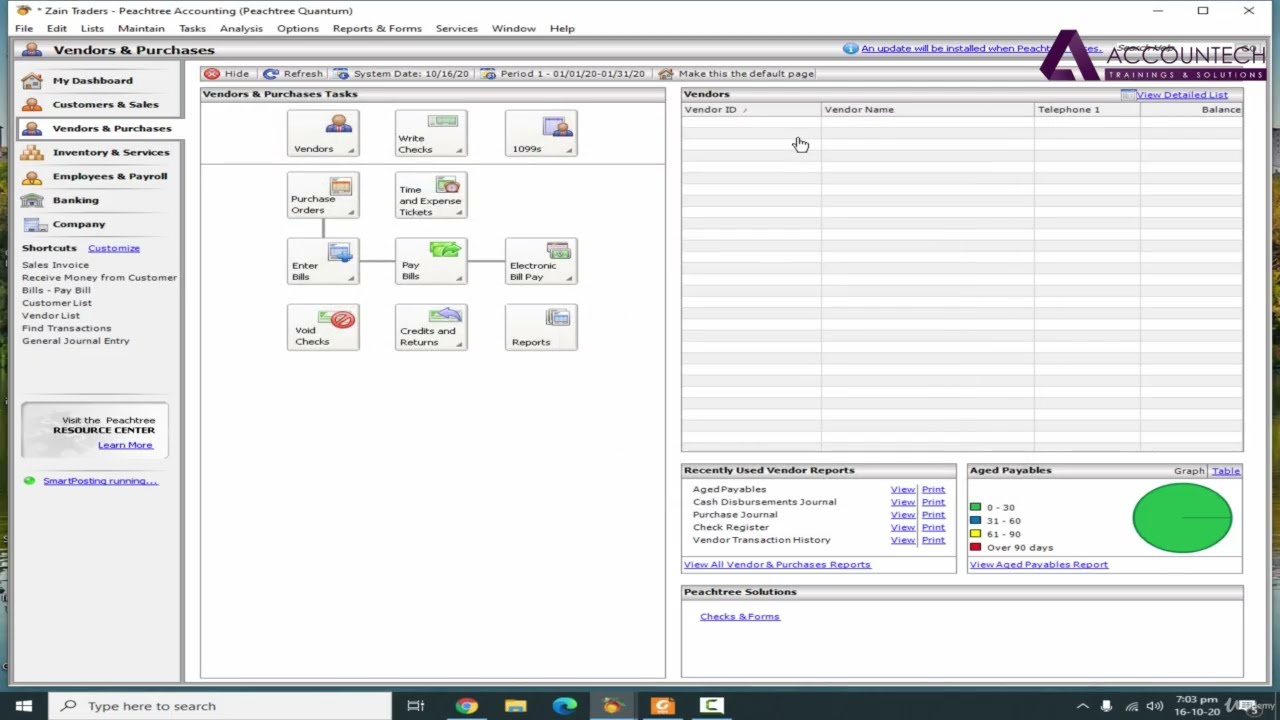The height and width of the screenshot is (720, 1280).
Task: Open the Banking navigation section
Action: point(75,200)
